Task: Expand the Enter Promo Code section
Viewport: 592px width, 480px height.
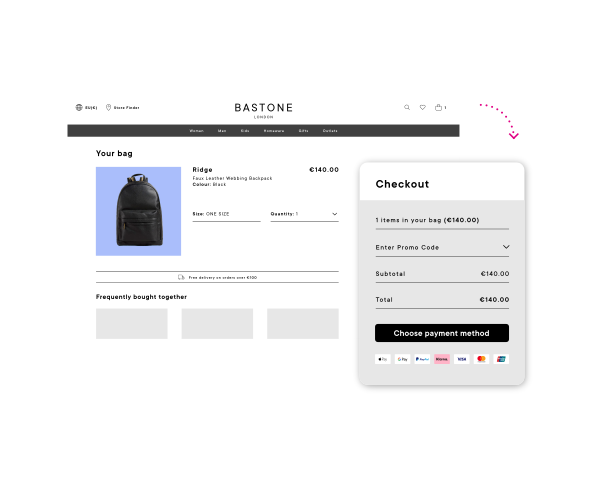Action: click(442, 247)
